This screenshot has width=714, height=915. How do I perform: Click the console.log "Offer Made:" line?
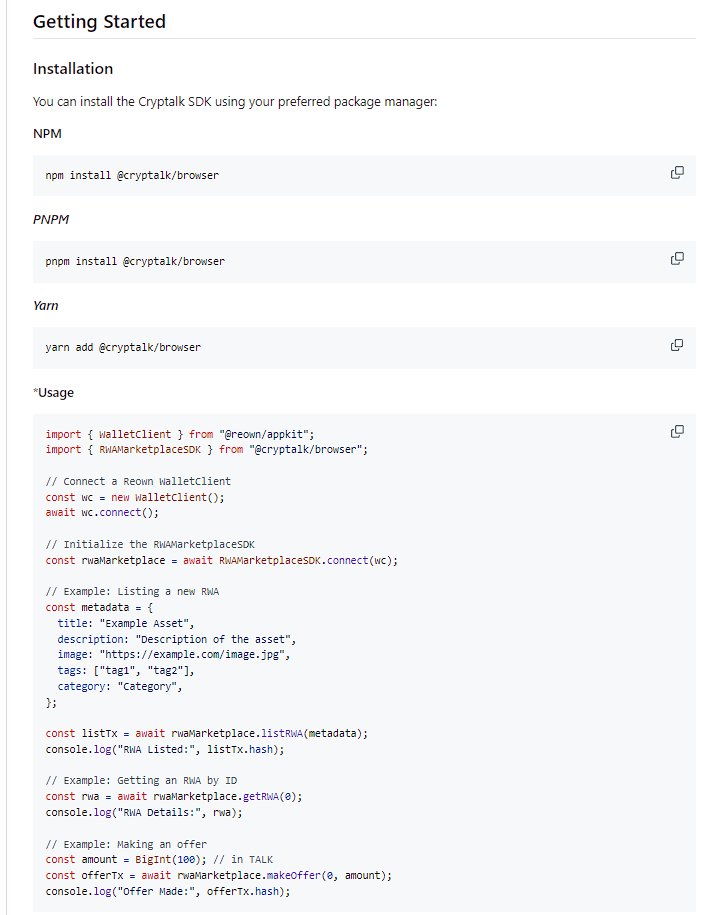168,891
